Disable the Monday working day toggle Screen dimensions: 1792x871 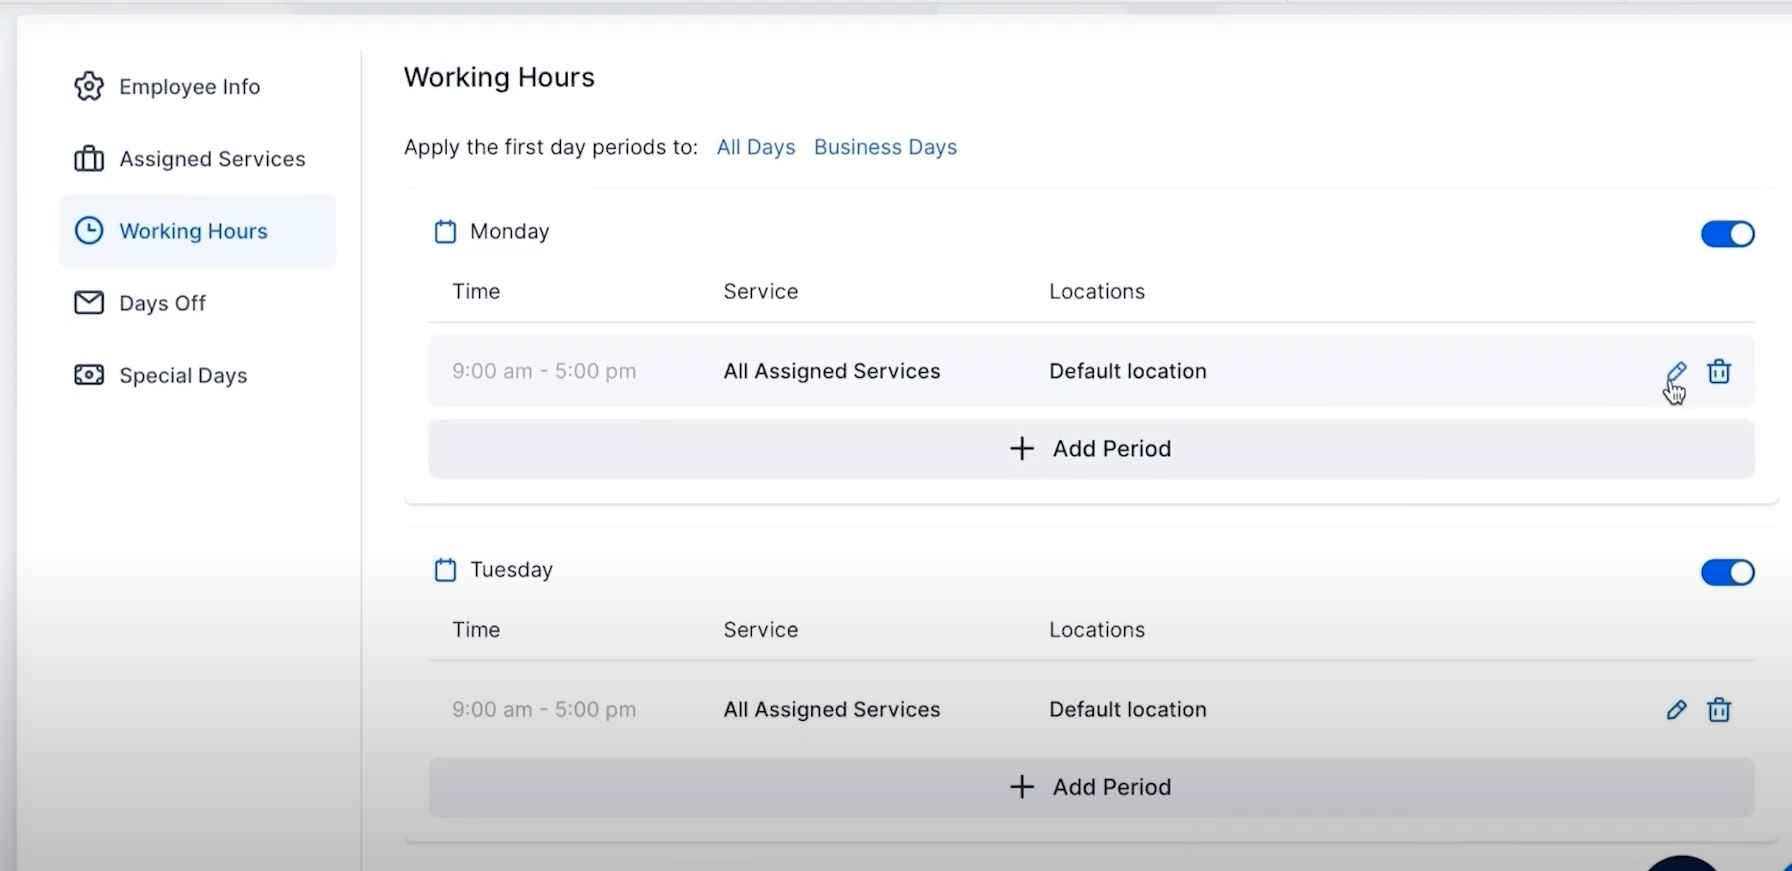(x=1727, y=234)
